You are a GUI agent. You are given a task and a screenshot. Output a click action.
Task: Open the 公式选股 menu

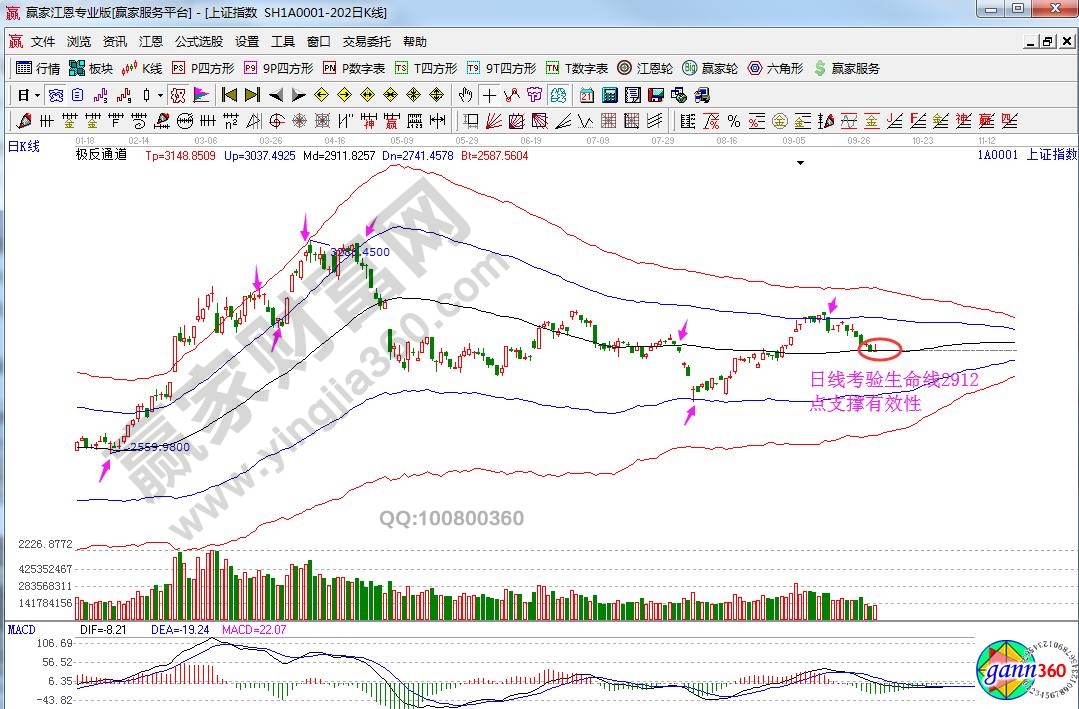[x=199, y=42]
